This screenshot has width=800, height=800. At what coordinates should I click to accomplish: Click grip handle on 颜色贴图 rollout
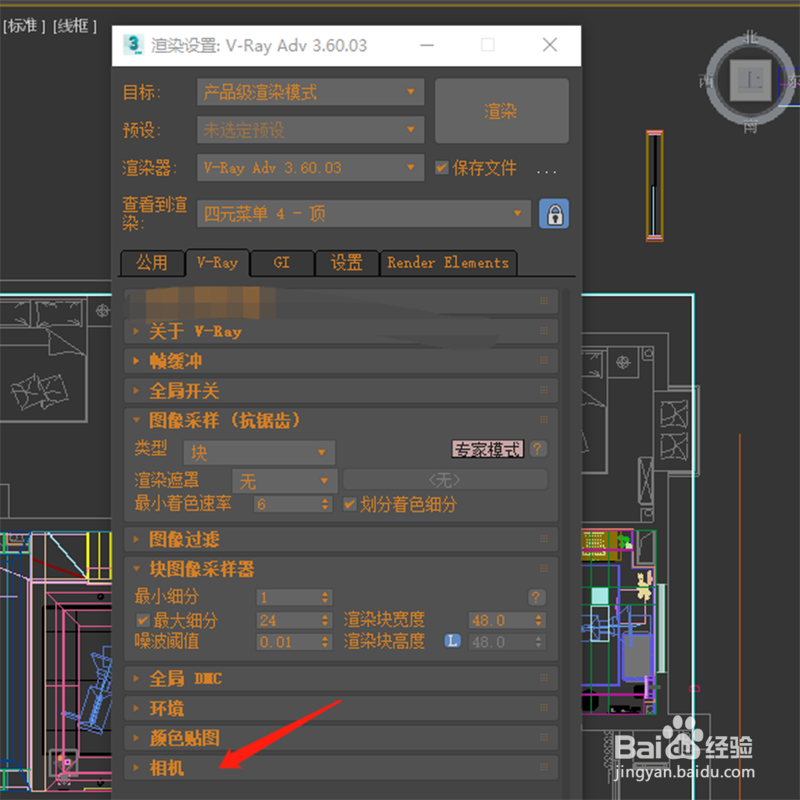(x=544, y=737)
